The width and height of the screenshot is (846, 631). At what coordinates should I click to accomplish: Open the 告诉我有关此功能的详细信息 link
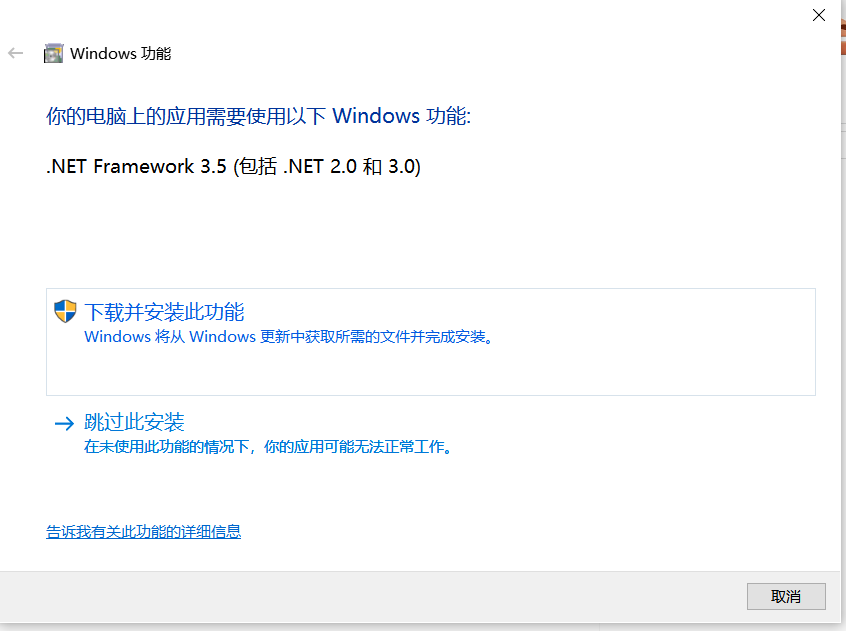(144, 532)
